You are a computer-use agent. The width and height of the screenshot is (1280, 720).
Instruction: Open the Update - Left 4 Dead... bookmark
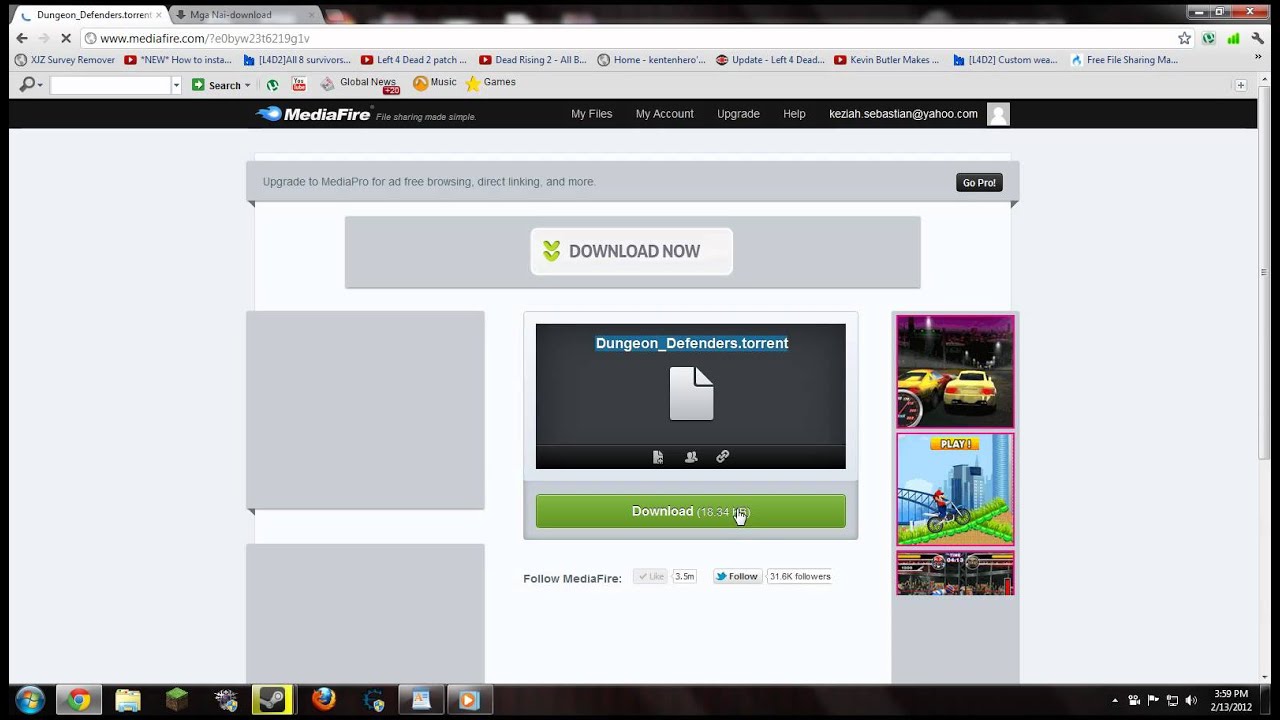tap(770, 60)
